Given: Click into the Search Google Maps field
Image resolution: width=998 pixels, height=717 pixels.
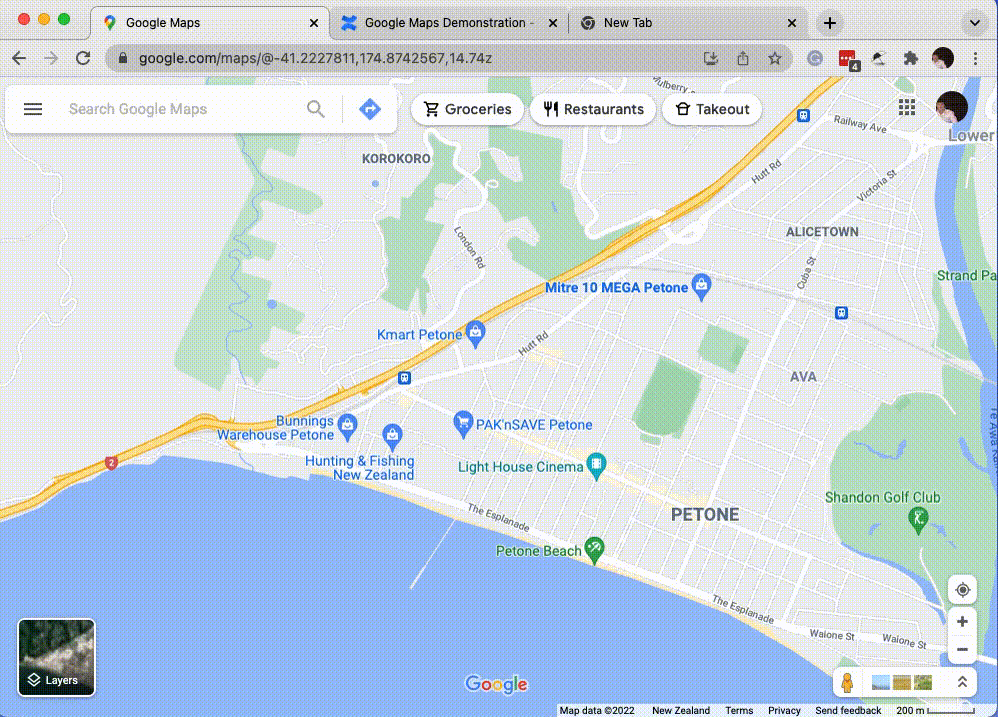Looking at the screenshot, I should click(x=183, y=109).
